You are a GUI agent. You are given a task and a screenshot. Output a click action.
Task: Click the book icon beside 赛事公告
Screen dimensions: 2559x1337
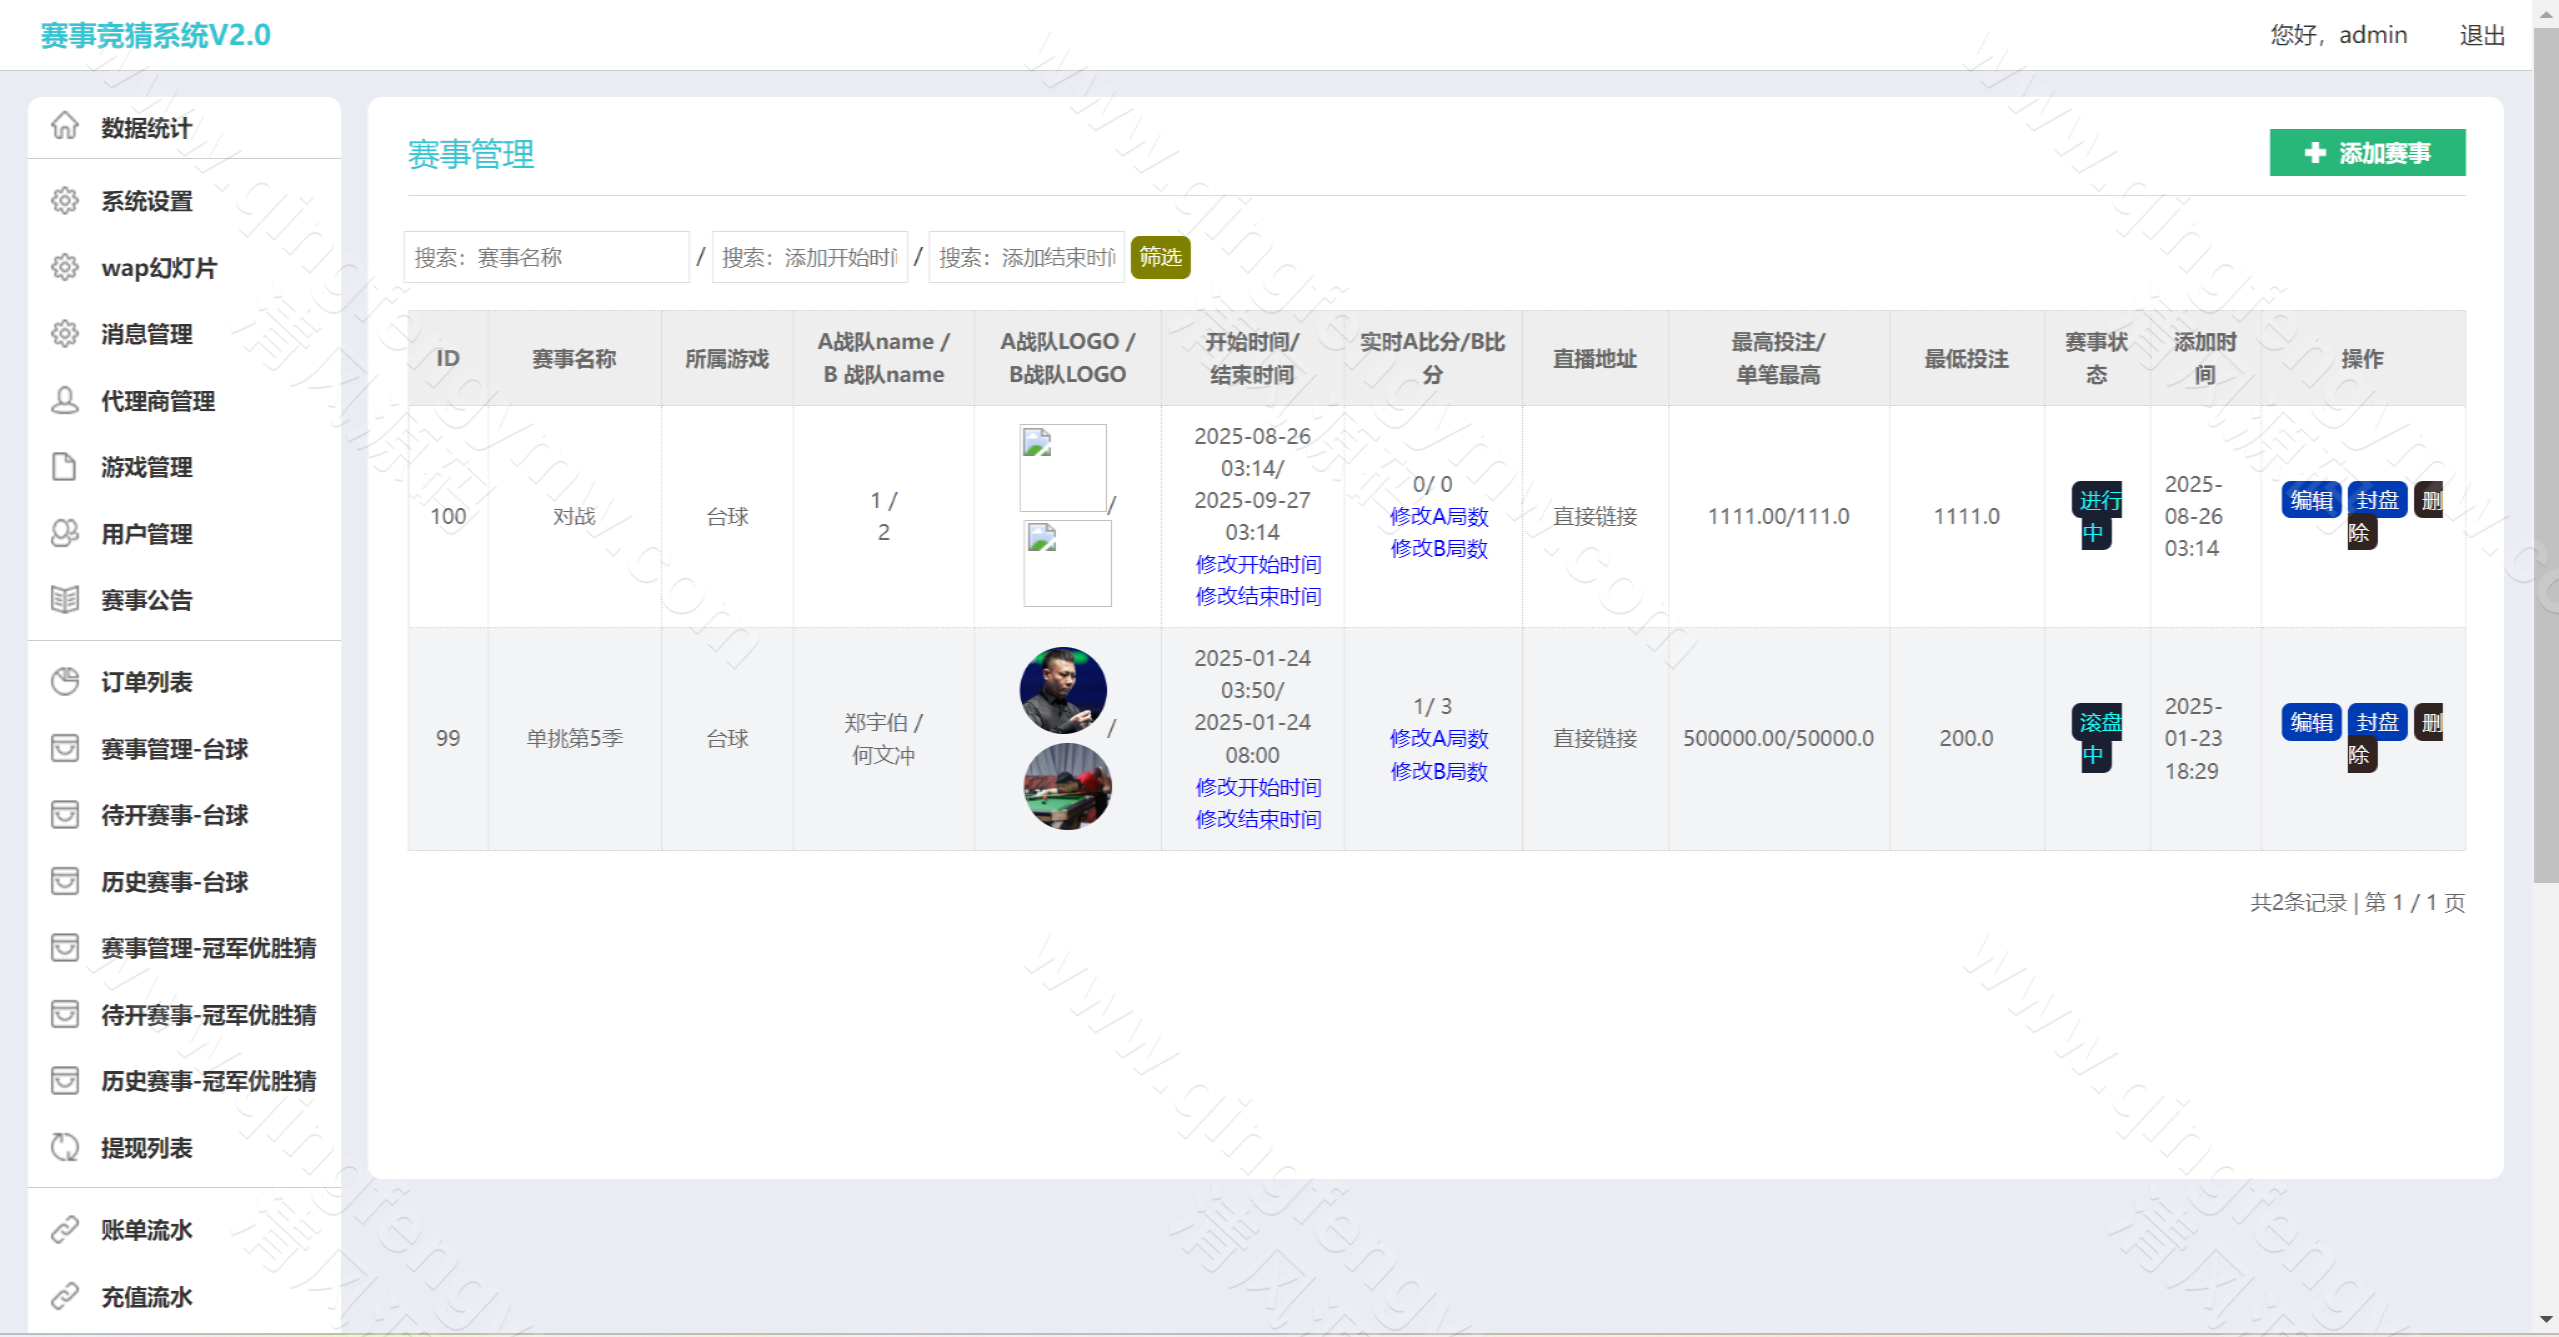65,600
